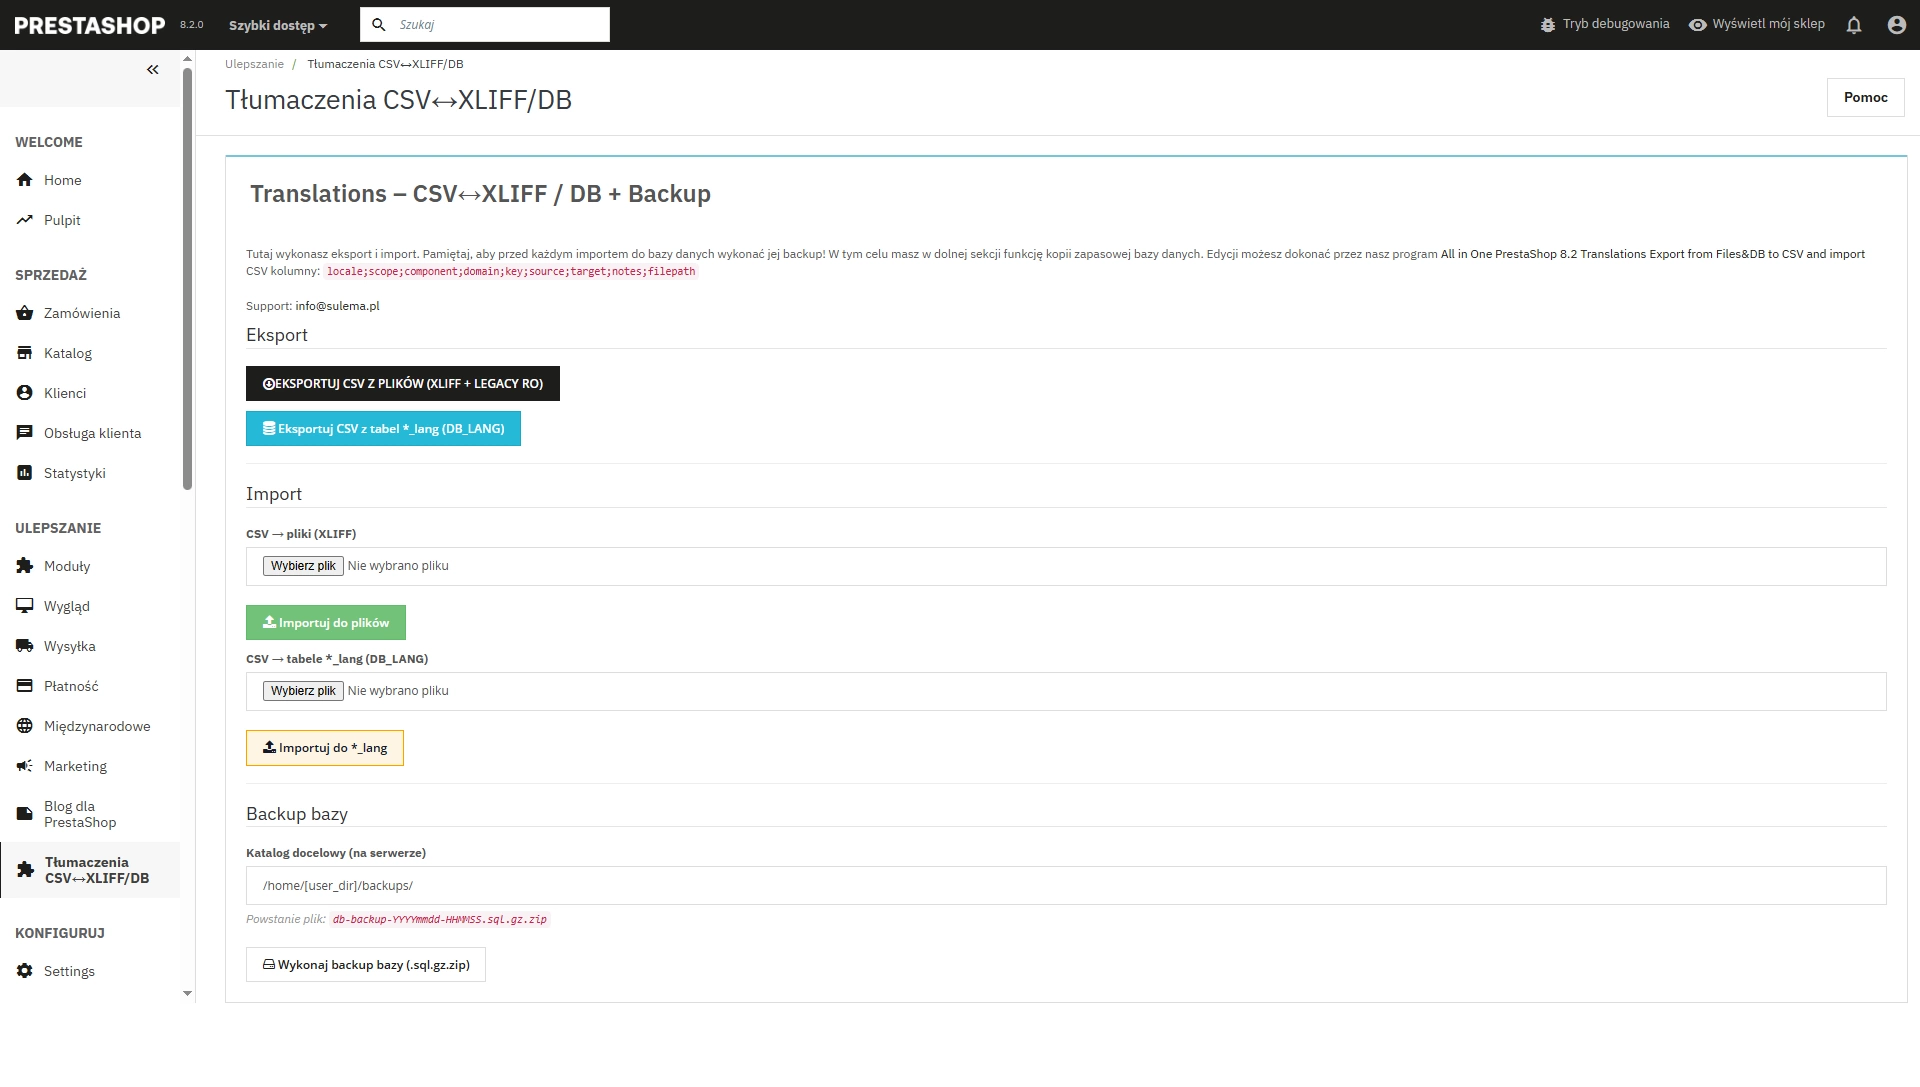
Task: Click the Międzynarodowe globe icon
Action: [24, 725]
